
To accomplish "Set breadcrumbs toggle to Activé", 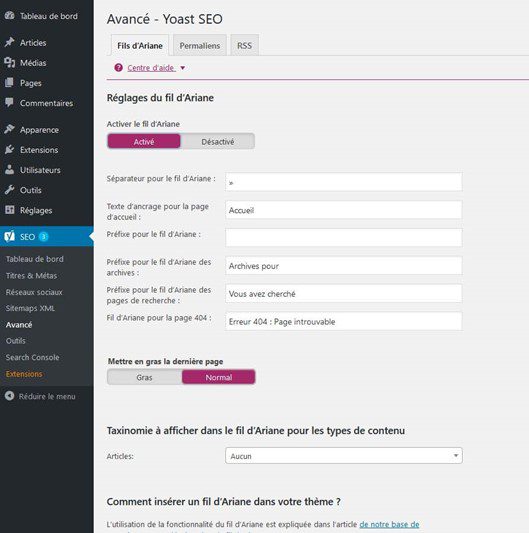I will pyautogui.click(x=144, y=141).
